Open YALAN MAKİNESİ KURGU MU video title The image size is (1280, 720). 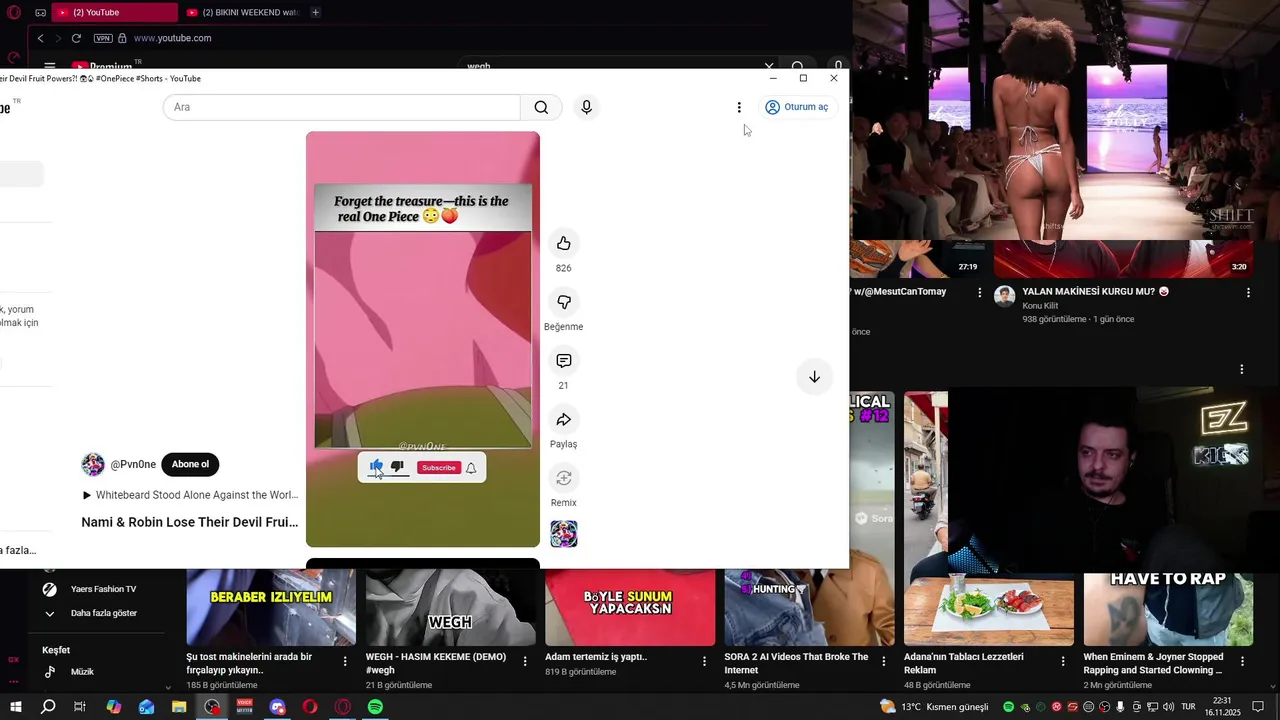pyautogui.click(x=1095, y=292)
